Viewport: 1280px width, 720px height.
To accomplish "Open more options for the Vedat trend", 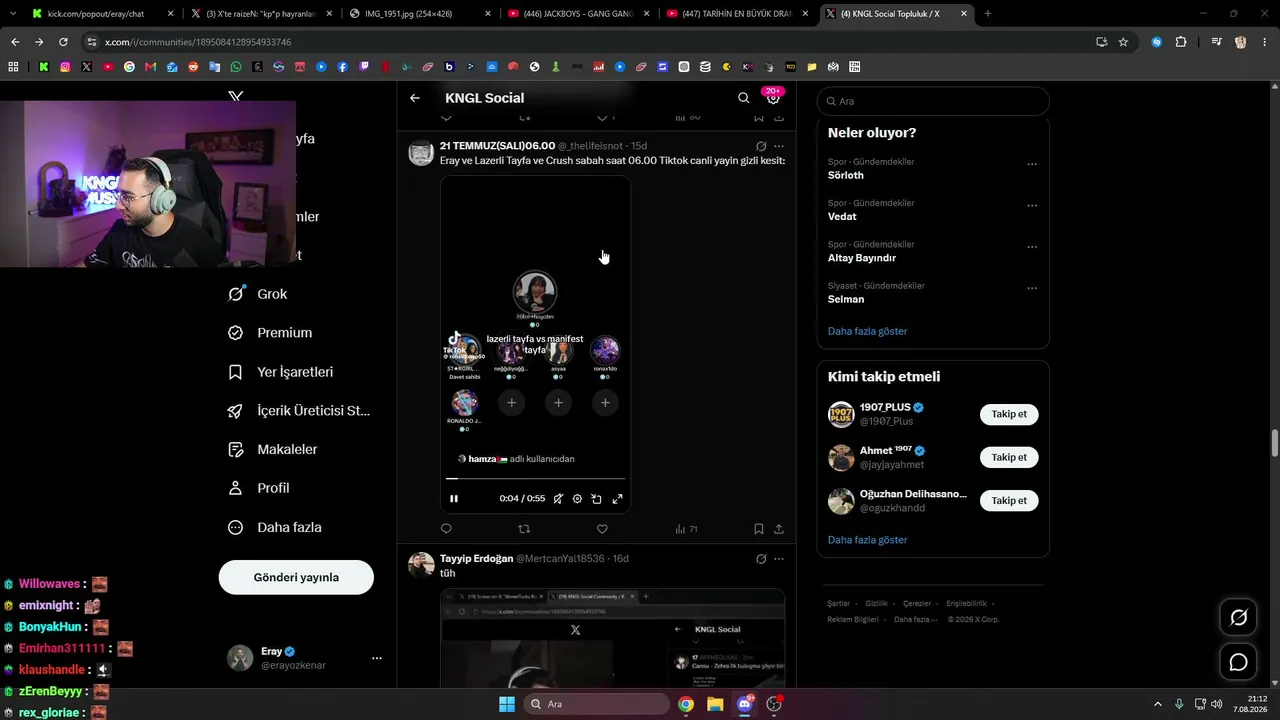I will coord(1032,206).
